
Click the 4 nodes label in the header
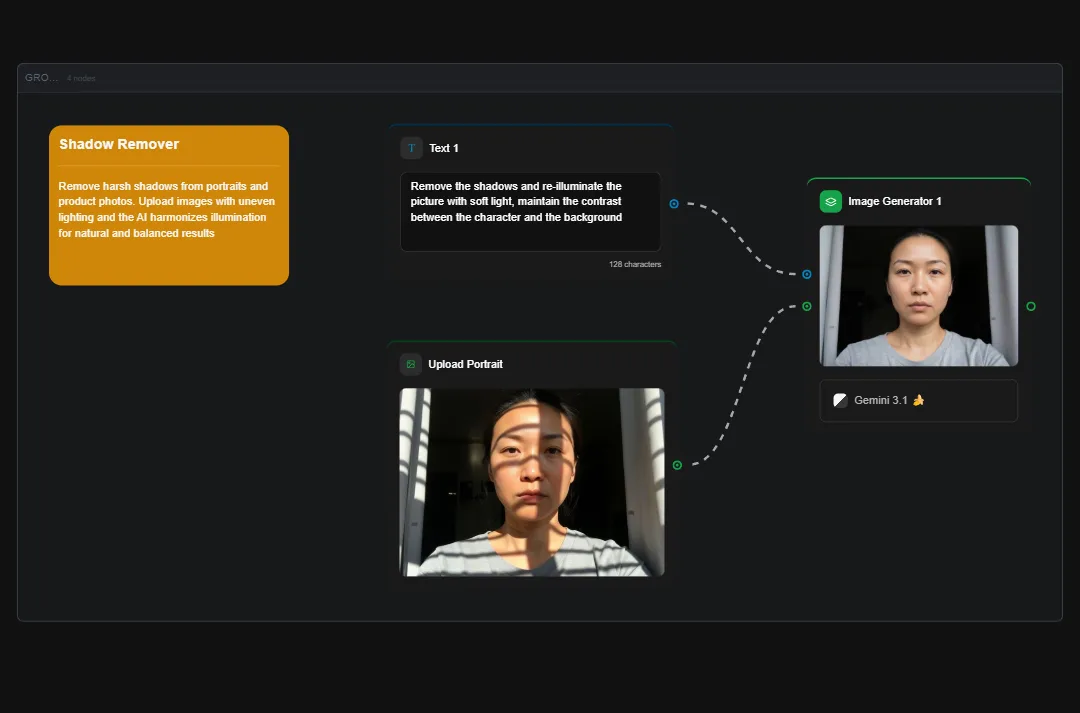(80, 77)
